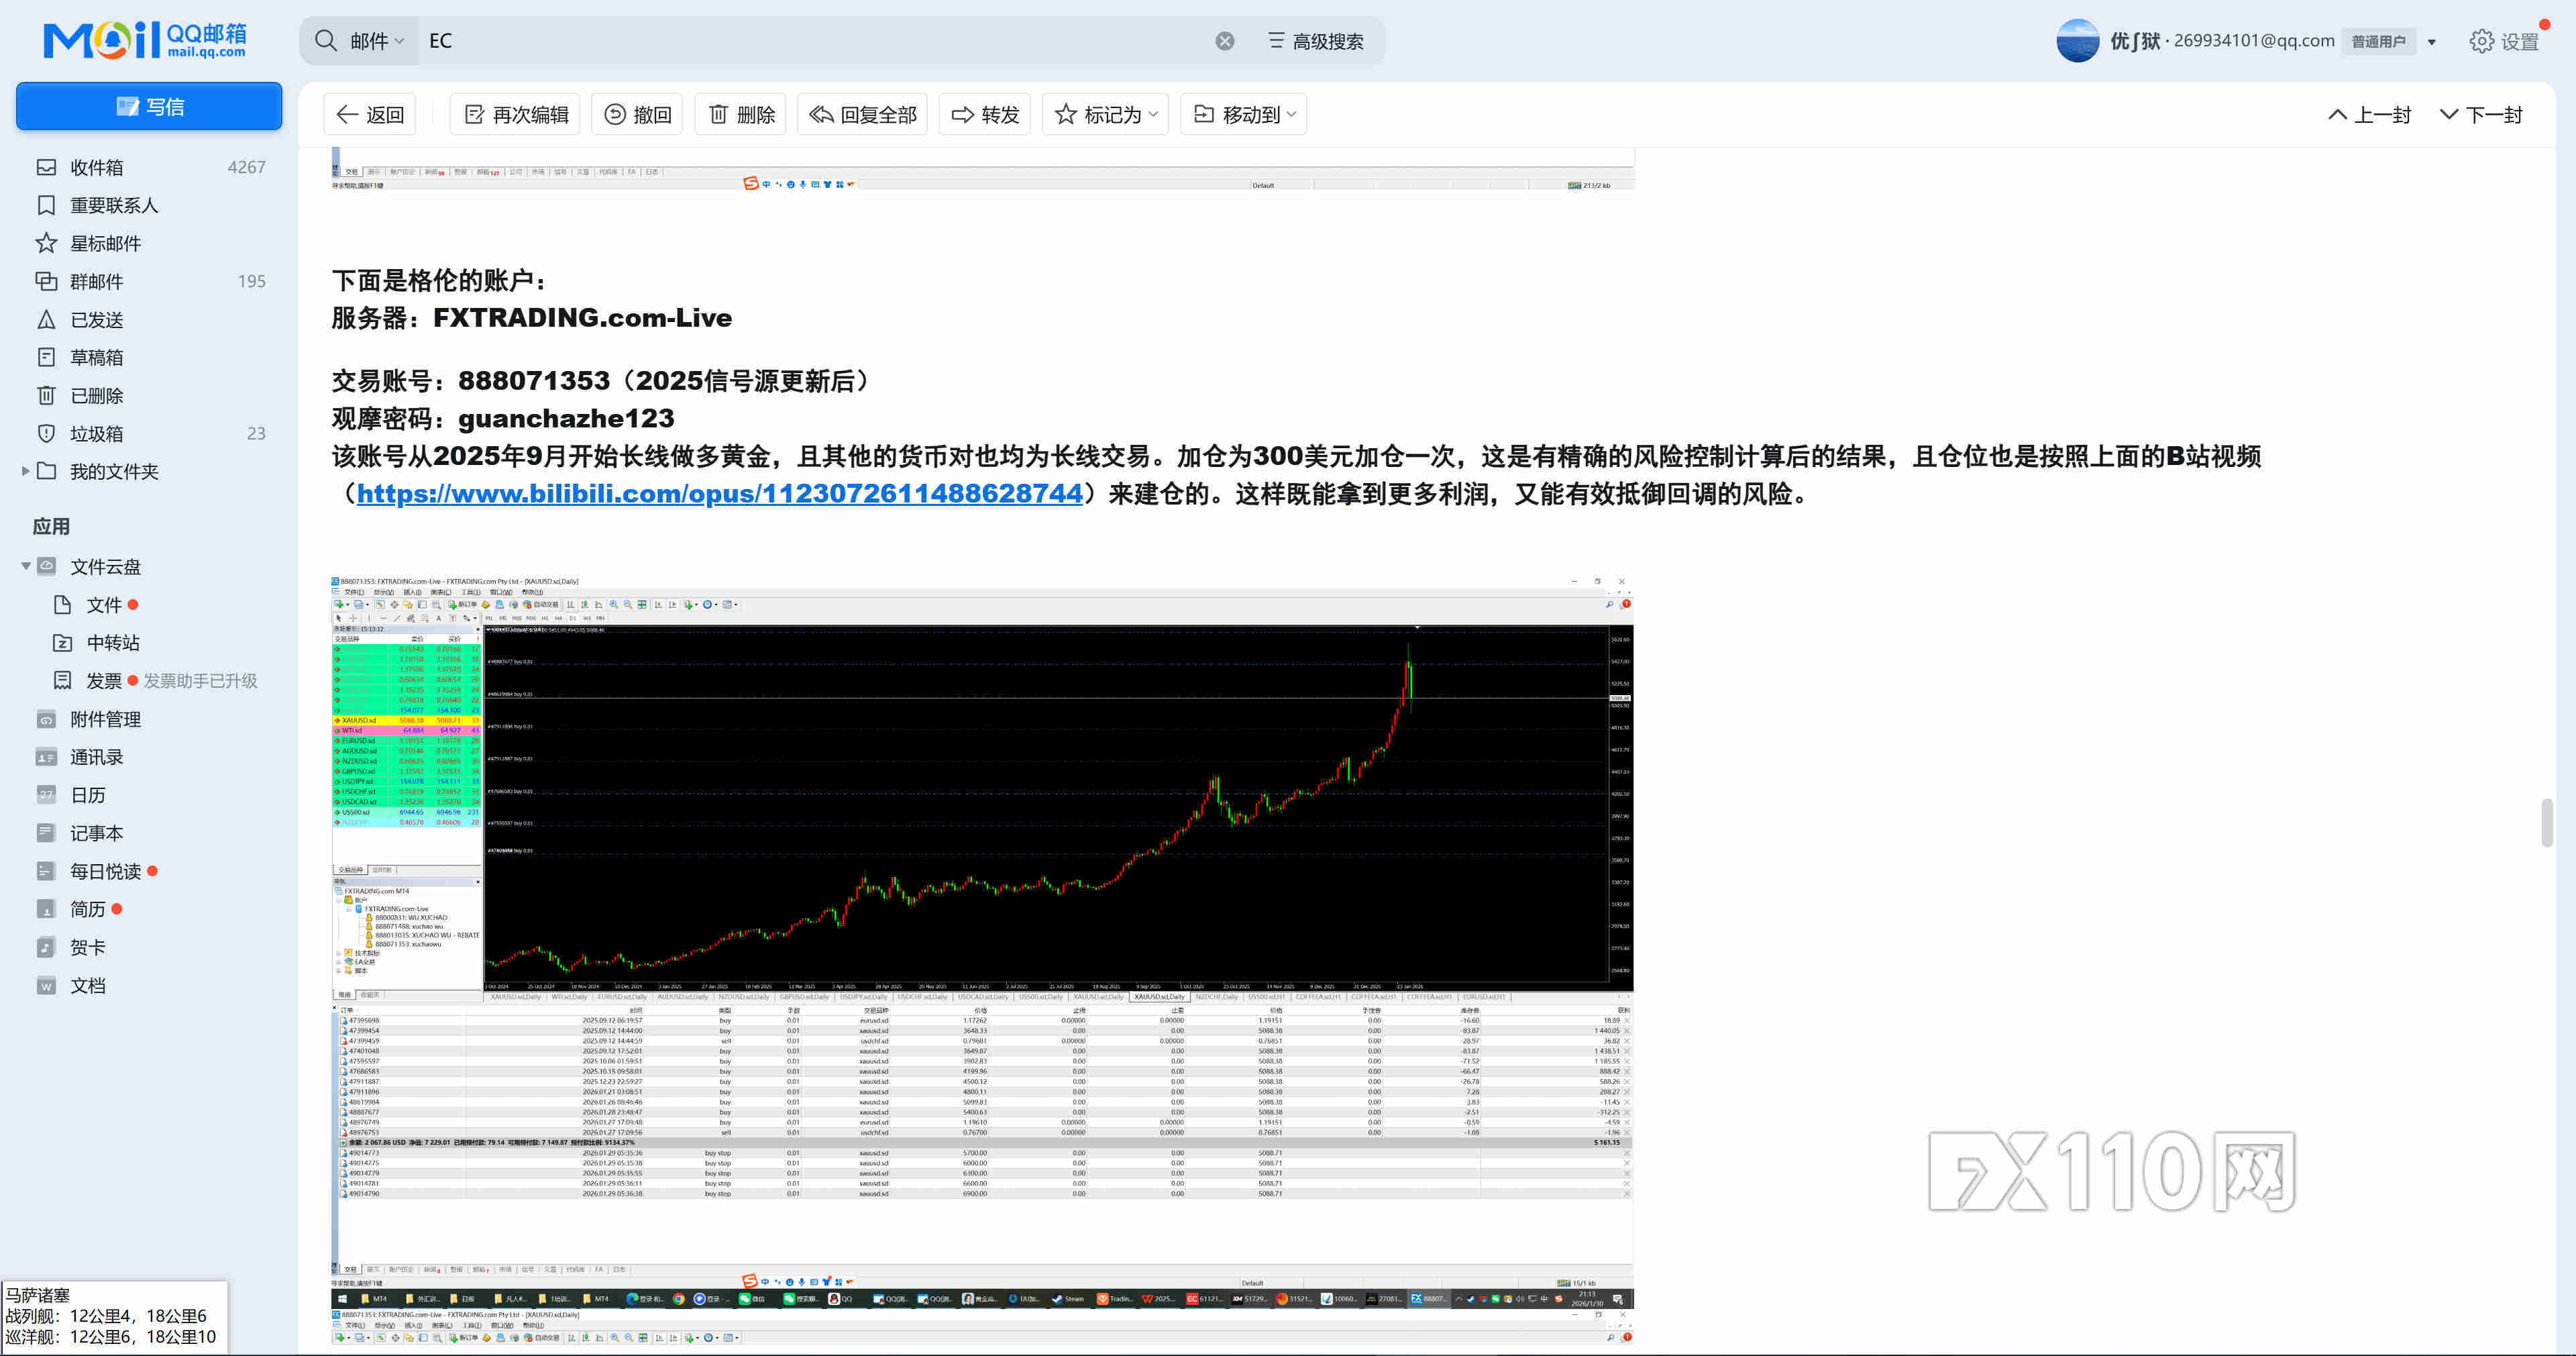Open the 标记为 dropdown
Screen dimensions: 2576x1356
[1105, 114]
